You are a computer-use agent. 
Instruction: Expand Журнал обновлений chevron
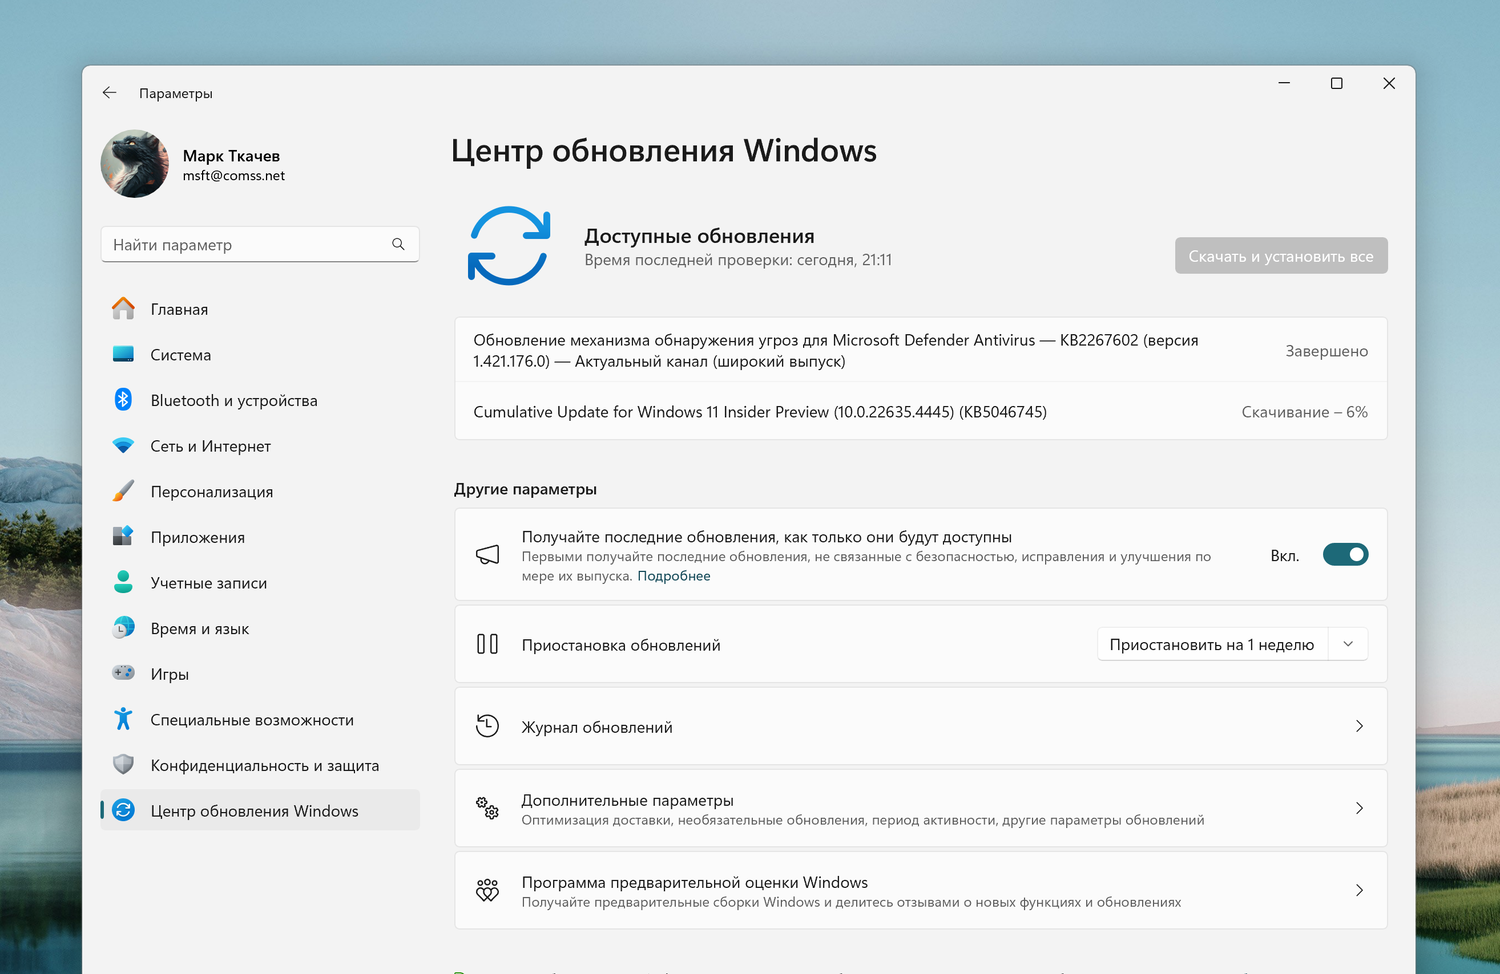(1359, 726)
